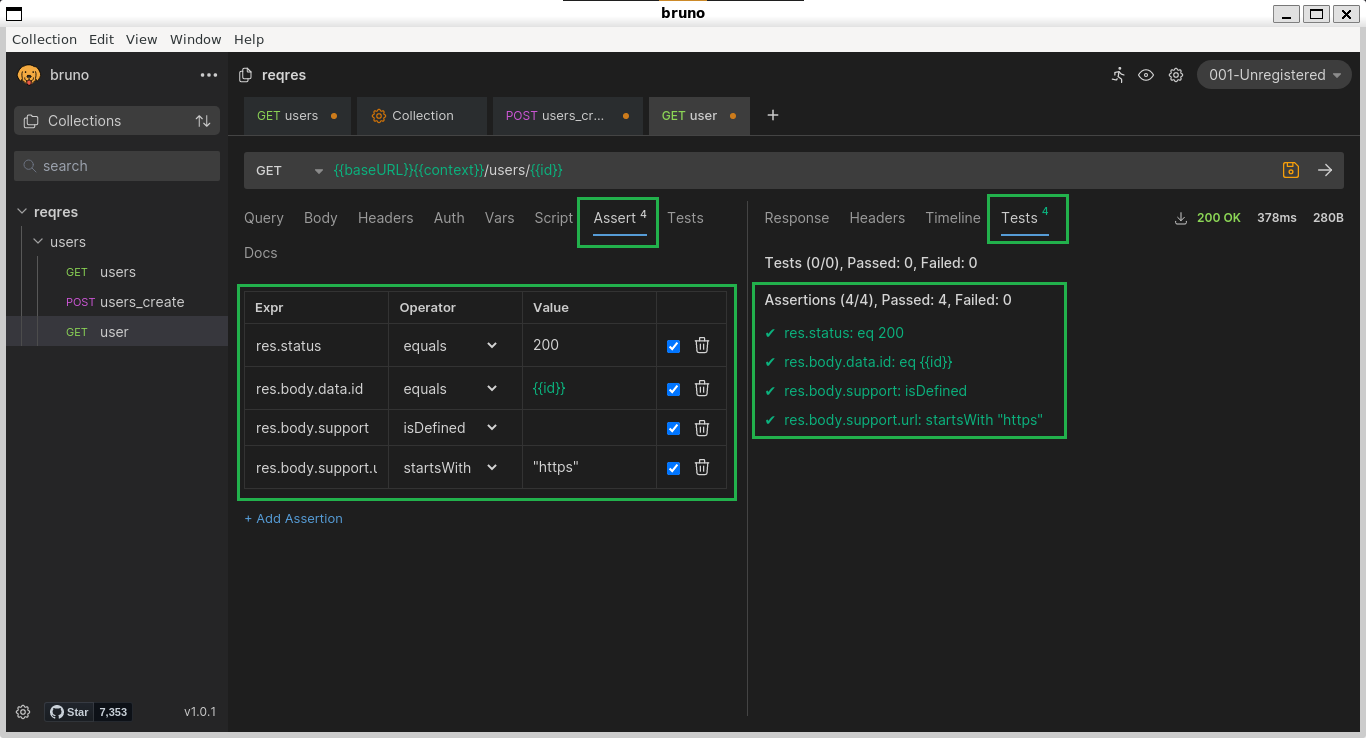Screen dimensions: 1366x738
Task: Uncheck the res.status equals 200 assertion
Action: click(673, 345)
